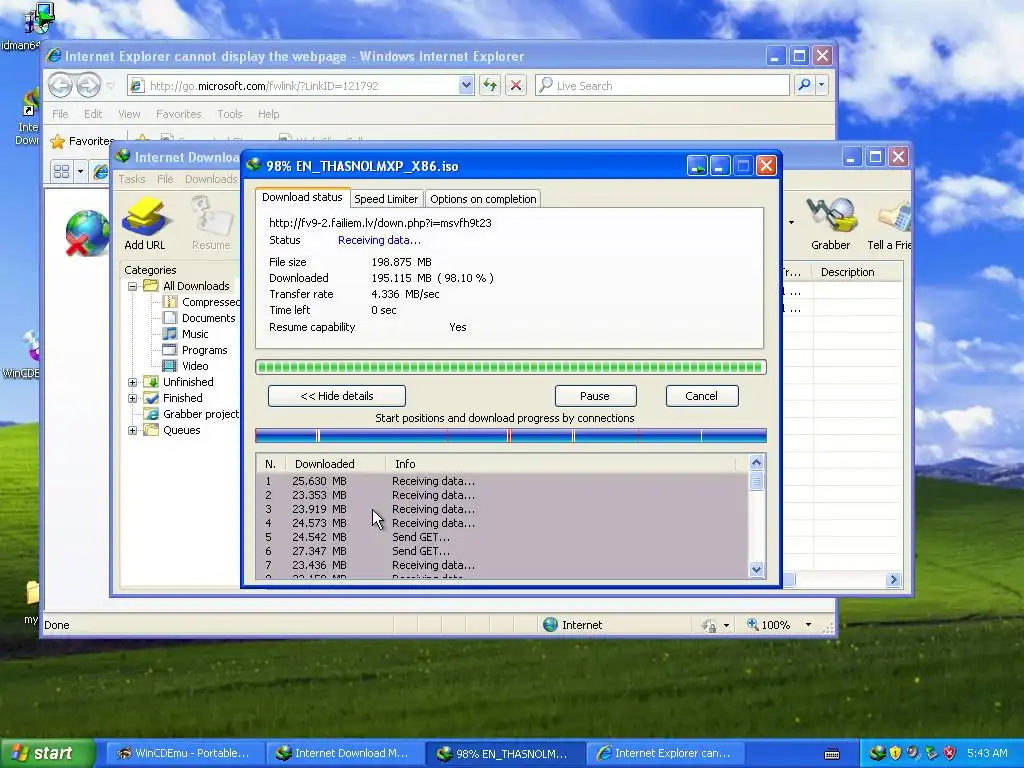Select connection row 1 with 25.630 MB
Image resolution: width=1024 pixels, height=768 pixels.
(502, 481)
